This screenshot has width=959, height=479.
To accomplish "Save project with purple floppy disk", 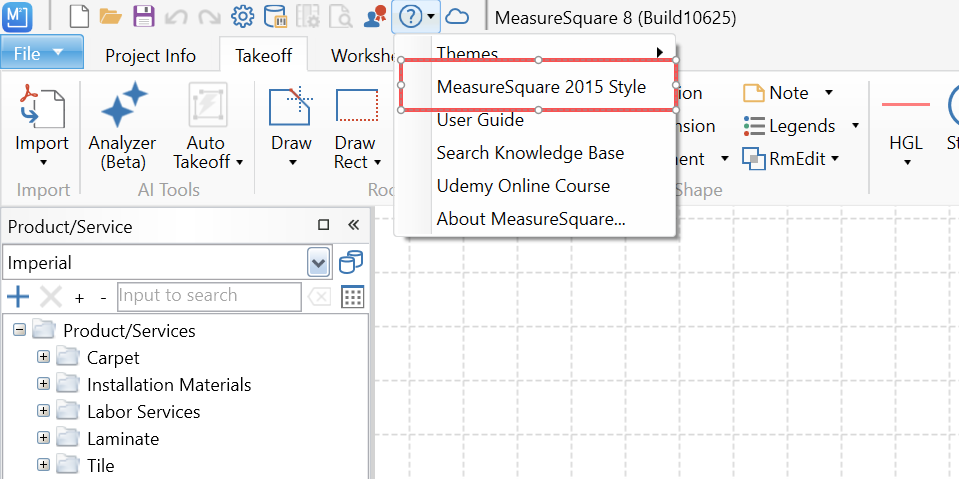I will click(x=144, y=17).
